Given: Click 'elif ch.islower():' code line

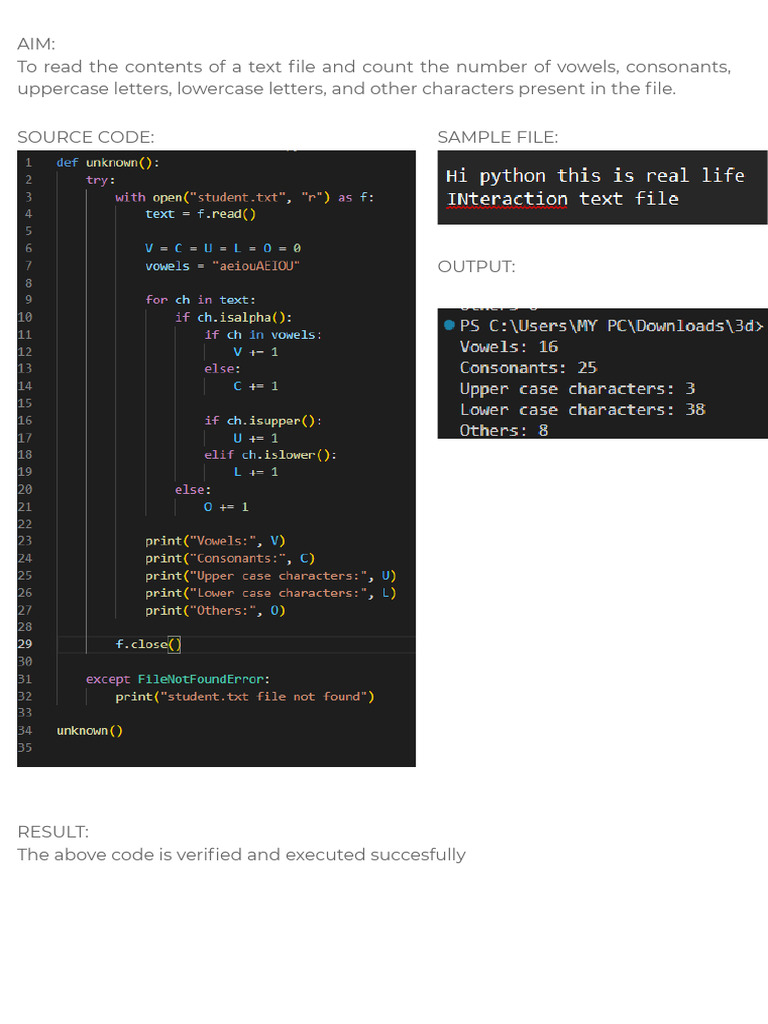Looking at the screenshot, I should click(270, 455).
